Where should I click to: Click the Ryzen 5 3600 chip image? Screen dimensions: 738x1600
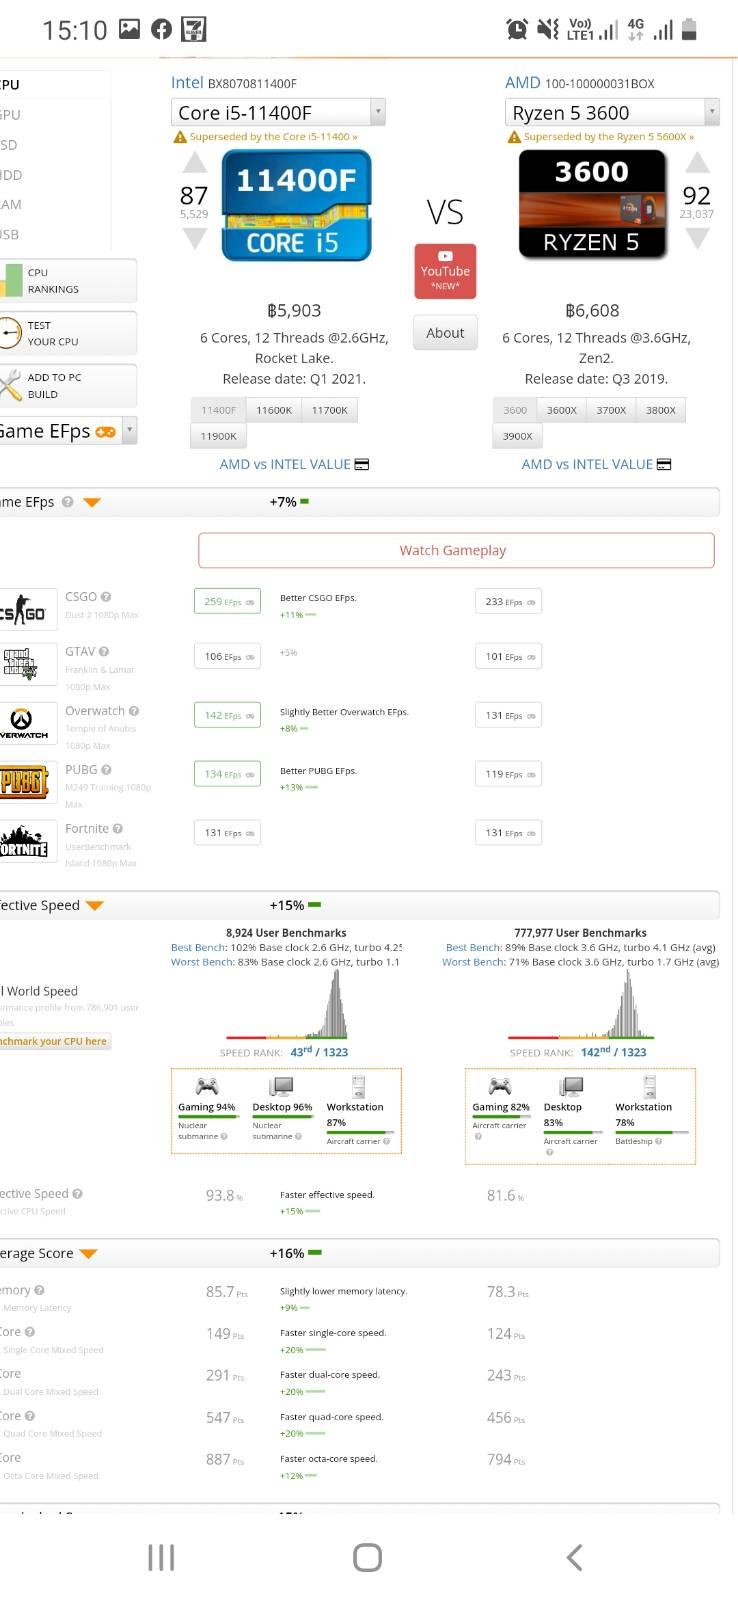[x=592, y=205]
